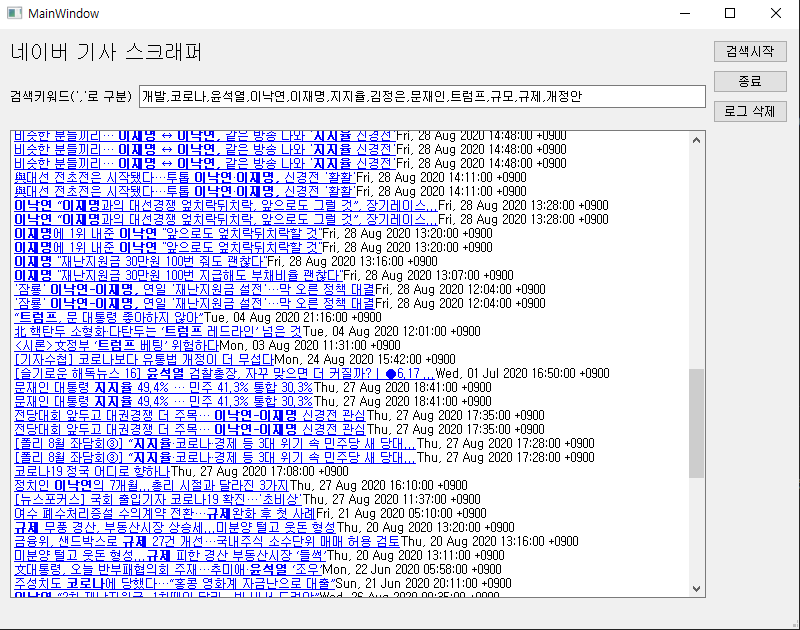
Task: Open link '[뉴스포커스] 국회 출입기자 코로나19 확진'
Action: click(x=158, y=499)
